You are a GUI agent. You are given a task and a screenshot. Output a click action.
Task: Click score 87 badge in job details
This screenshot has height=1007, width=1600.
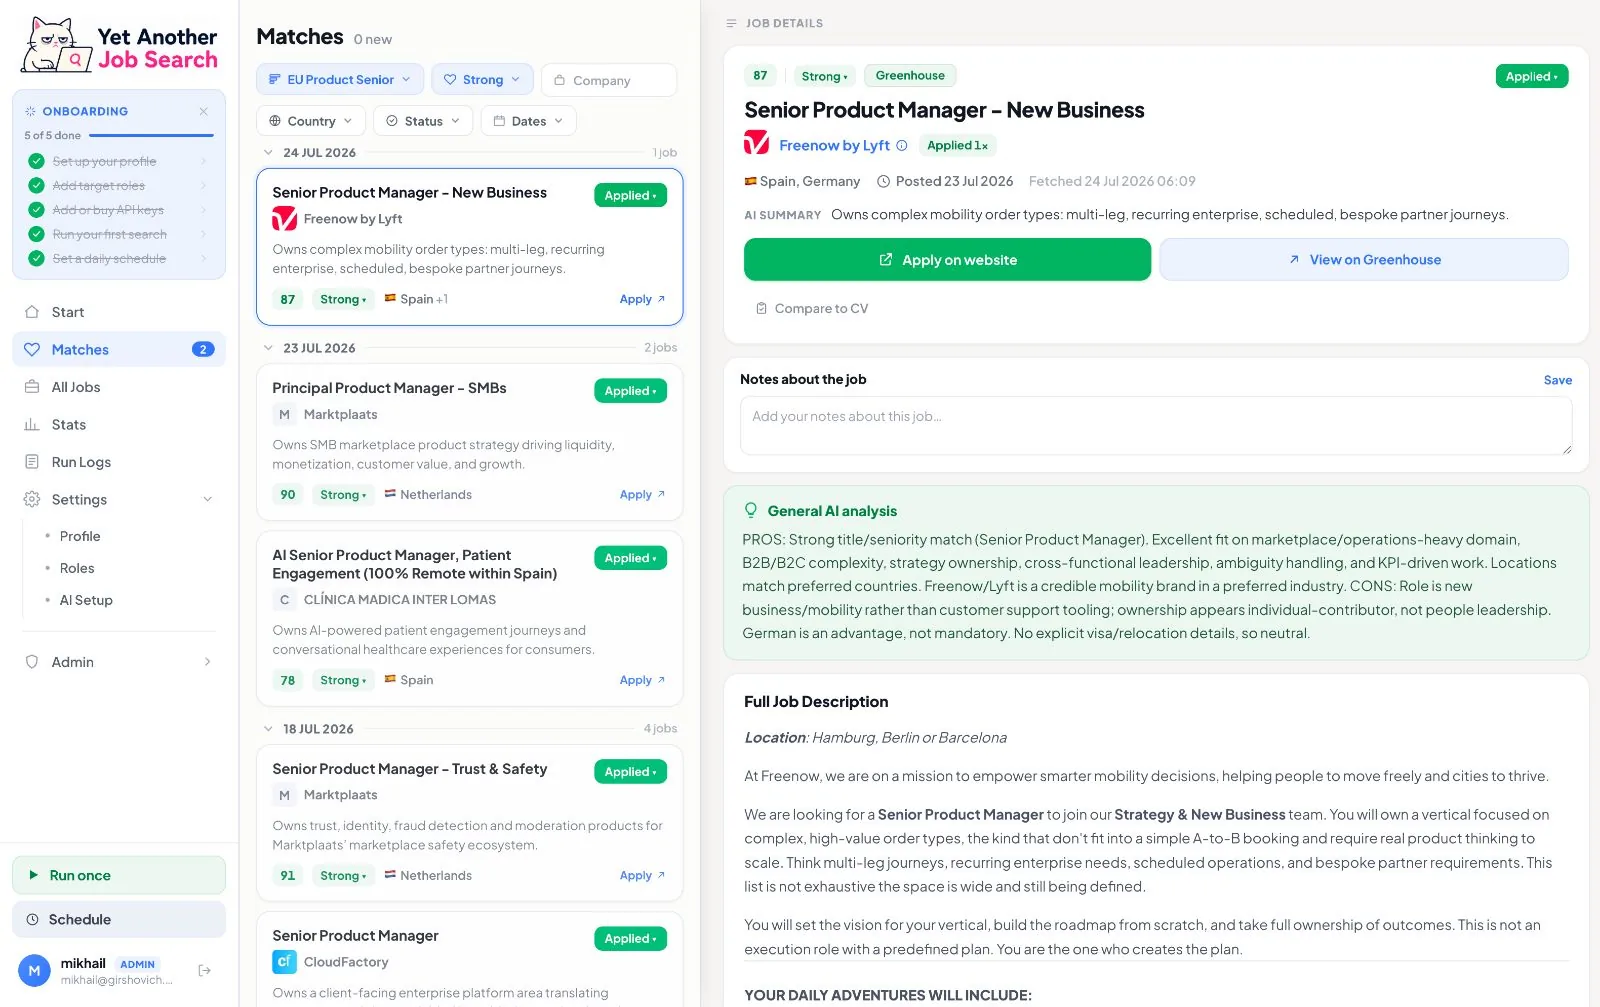pos(760,76)
